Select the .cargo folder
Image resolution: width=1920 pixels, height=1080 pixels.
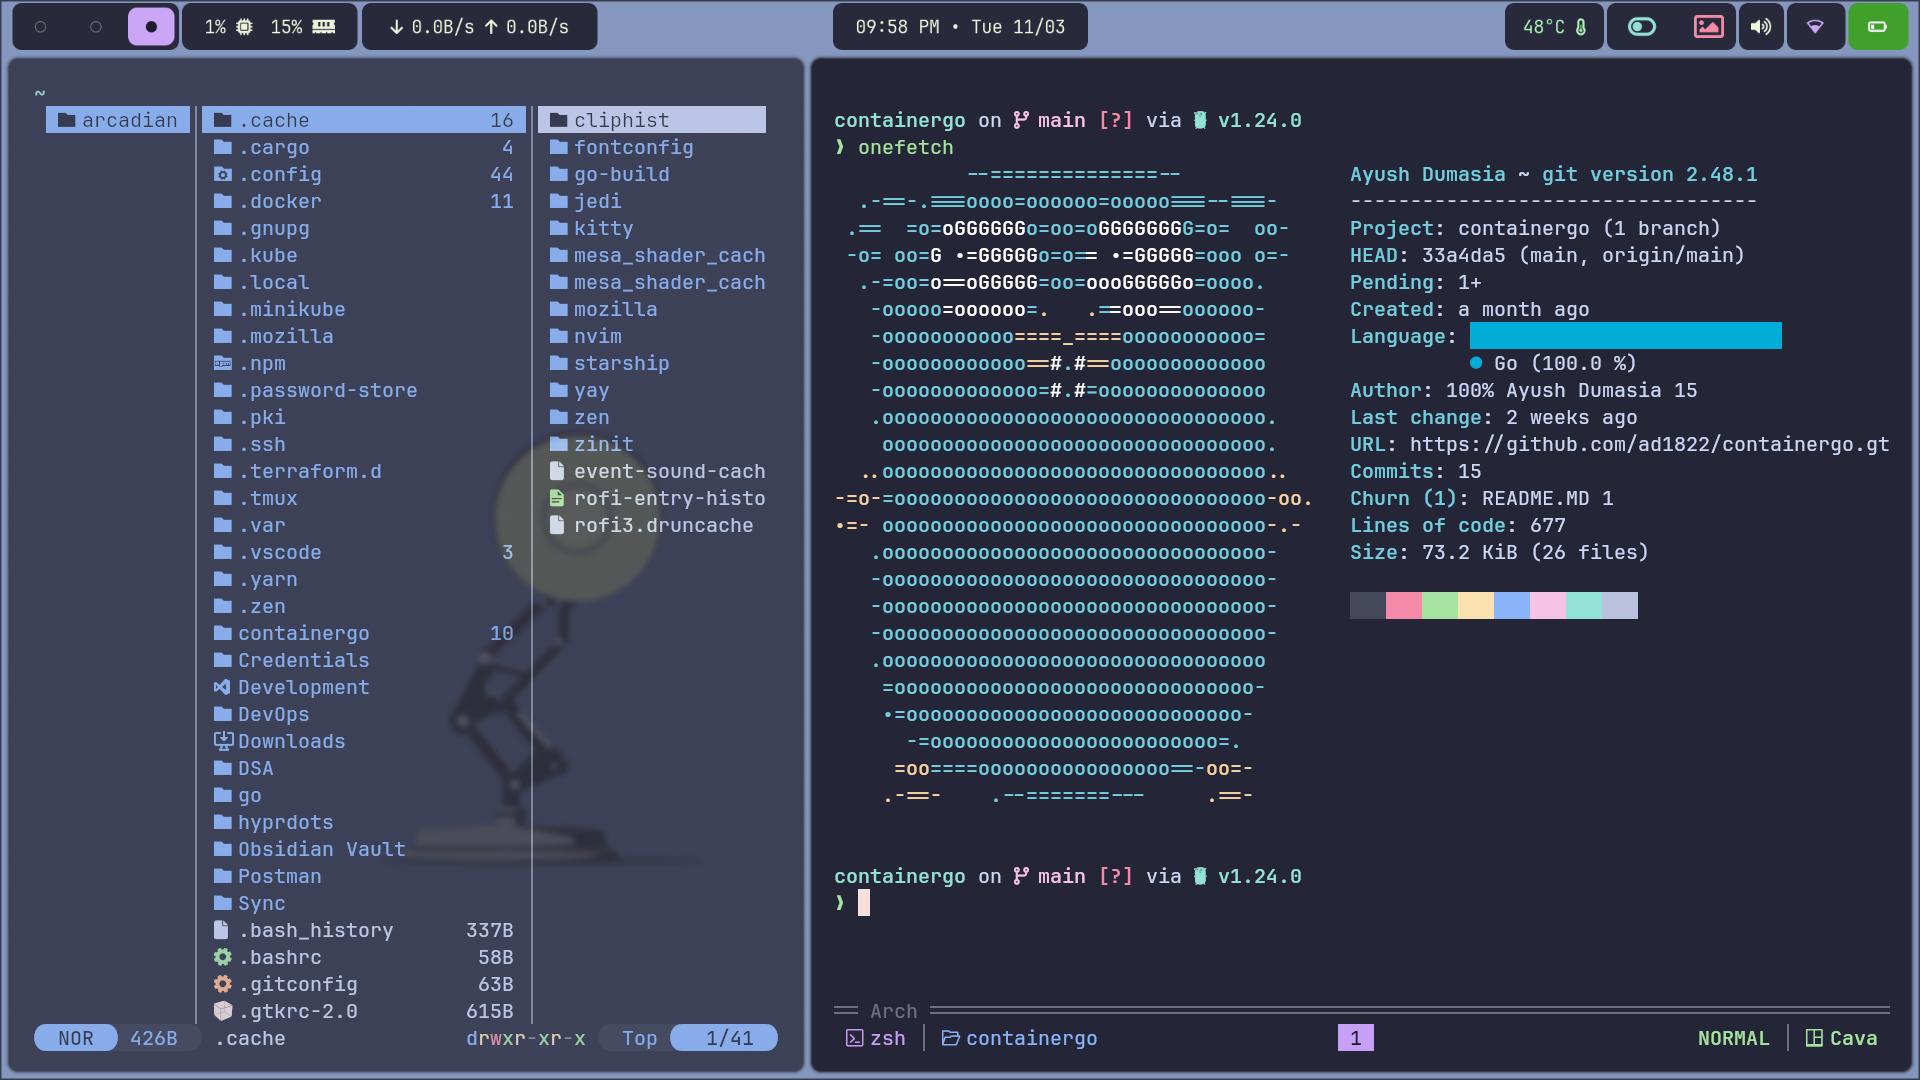coord(364,147)
